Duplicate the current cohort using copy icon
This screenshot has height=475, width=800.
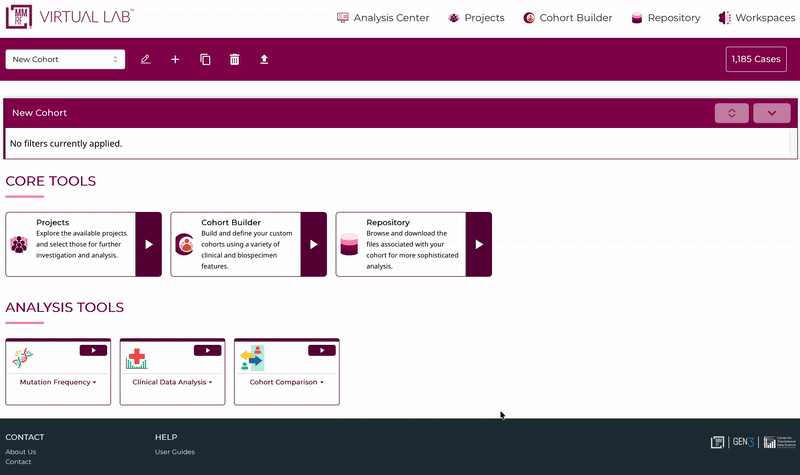tap(205, 60)
